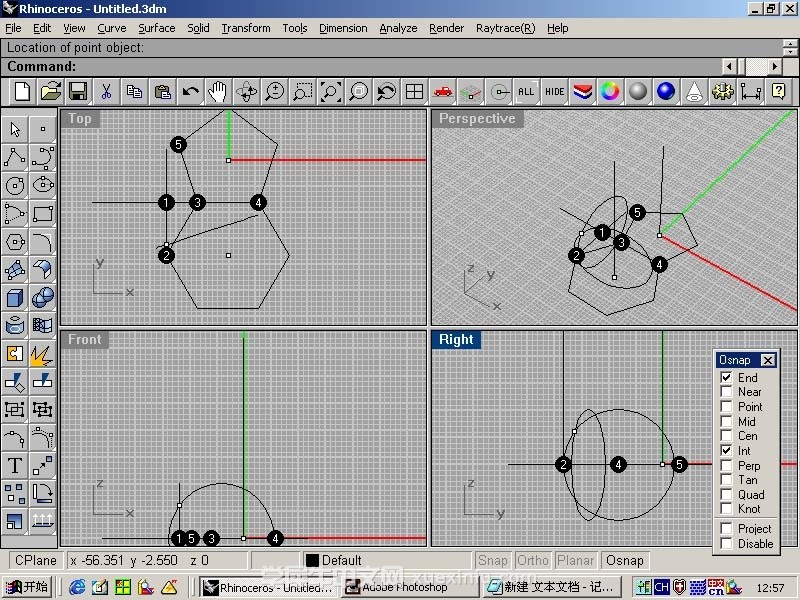The width and height of the screenshot is (800, 600).
Task: Enable the Quad osnap checkbox
Action: [727, 494]
